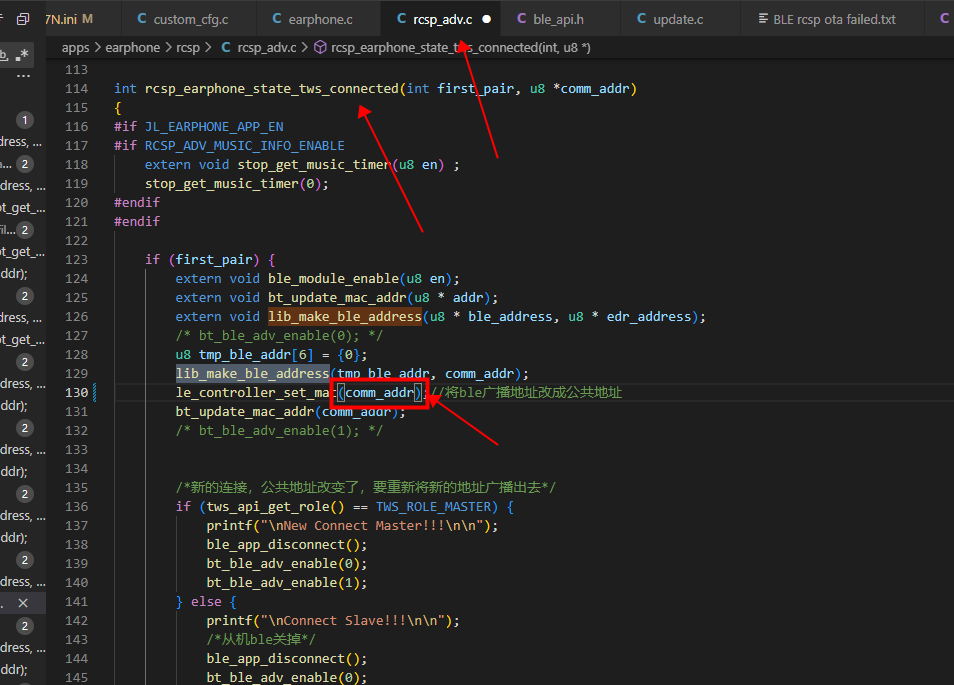The width and height of the screenshot is (954, 685).
Task: Click line number 123 in the gutter
Action: point(77,260)
